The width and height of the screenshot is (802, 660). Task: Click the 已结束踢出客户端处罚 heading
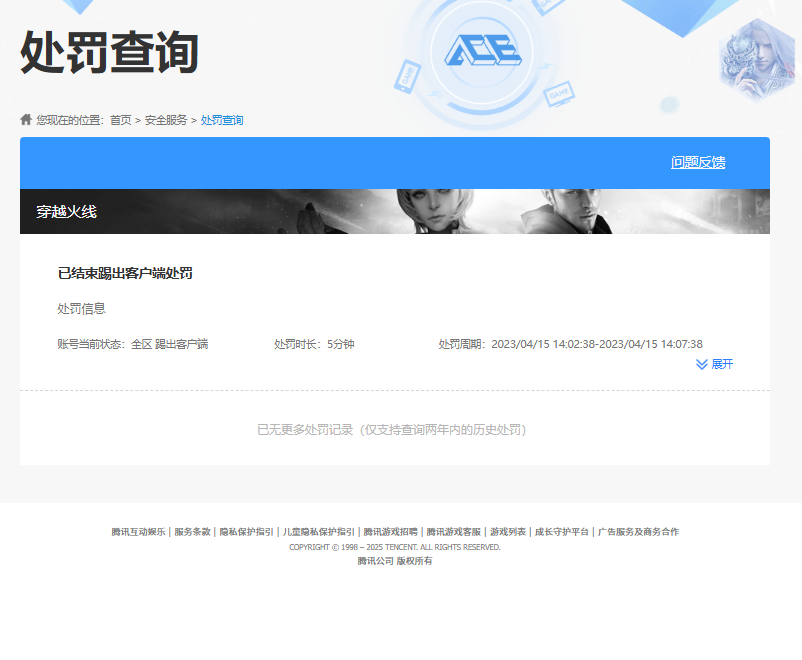(x=125, y=273)
